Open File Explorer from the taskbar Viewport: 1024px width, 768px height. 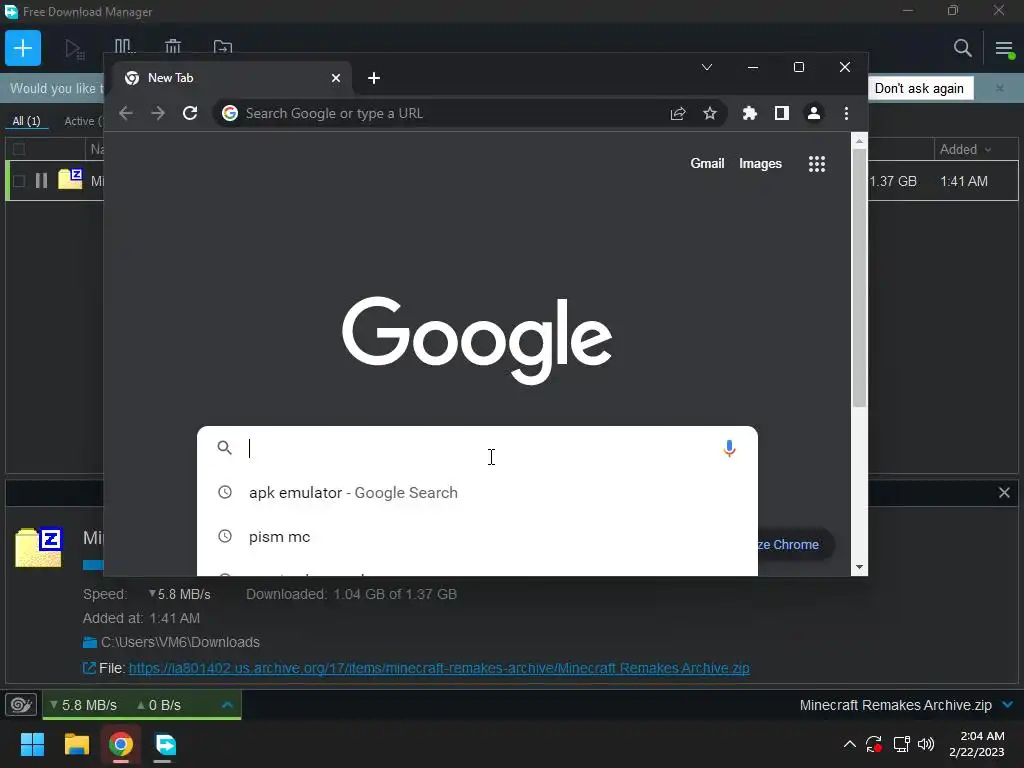click(76, 744)
